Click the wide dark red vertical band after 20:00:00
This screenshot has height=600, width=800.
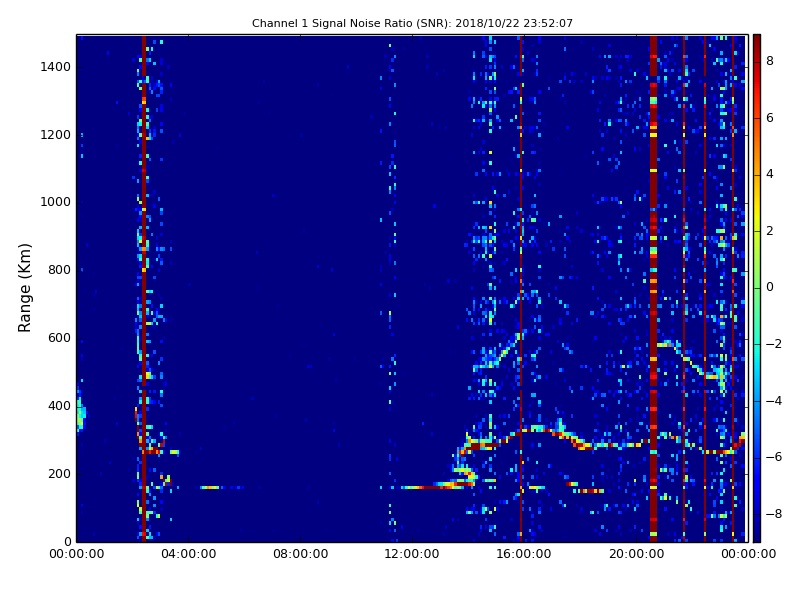point(654,288)
